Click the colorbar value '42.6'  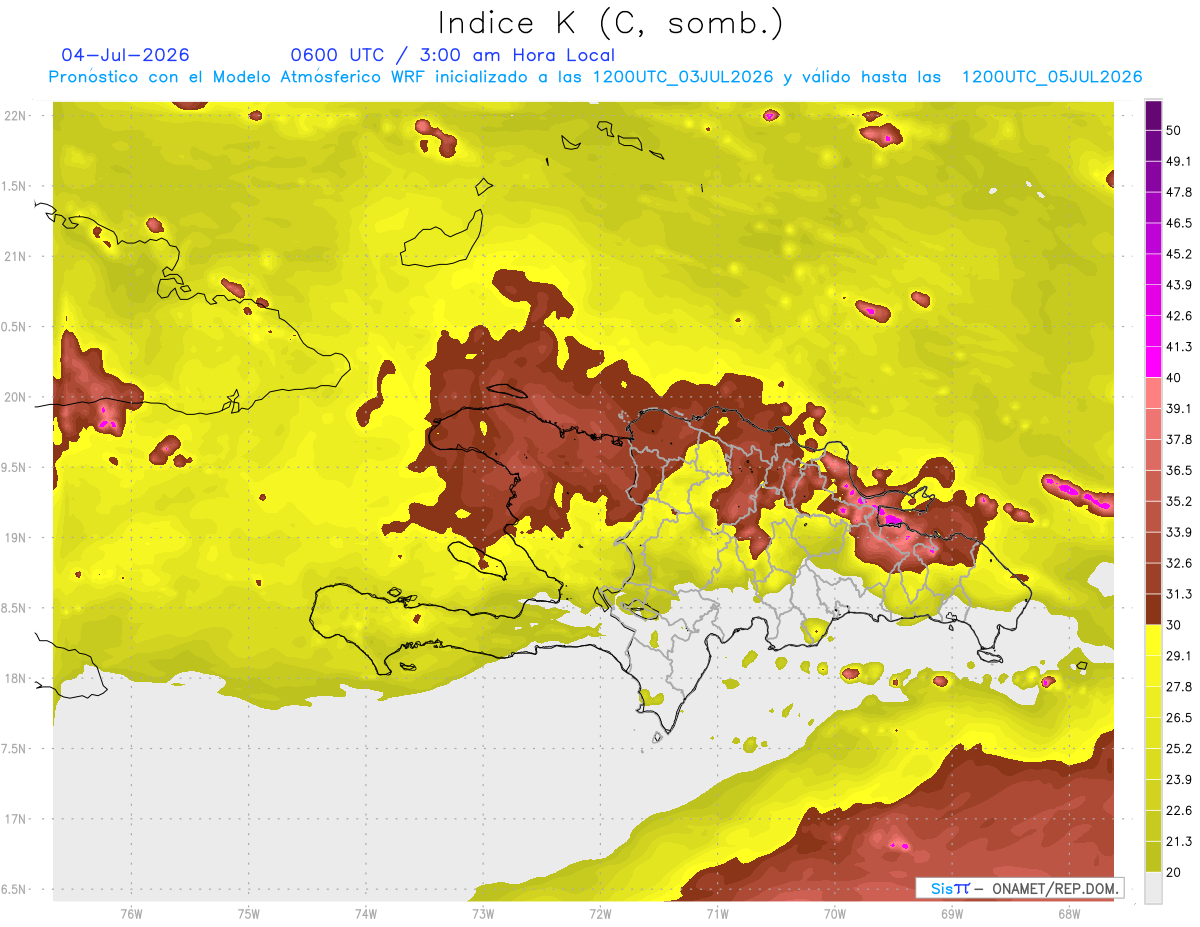coord(1179,316)
